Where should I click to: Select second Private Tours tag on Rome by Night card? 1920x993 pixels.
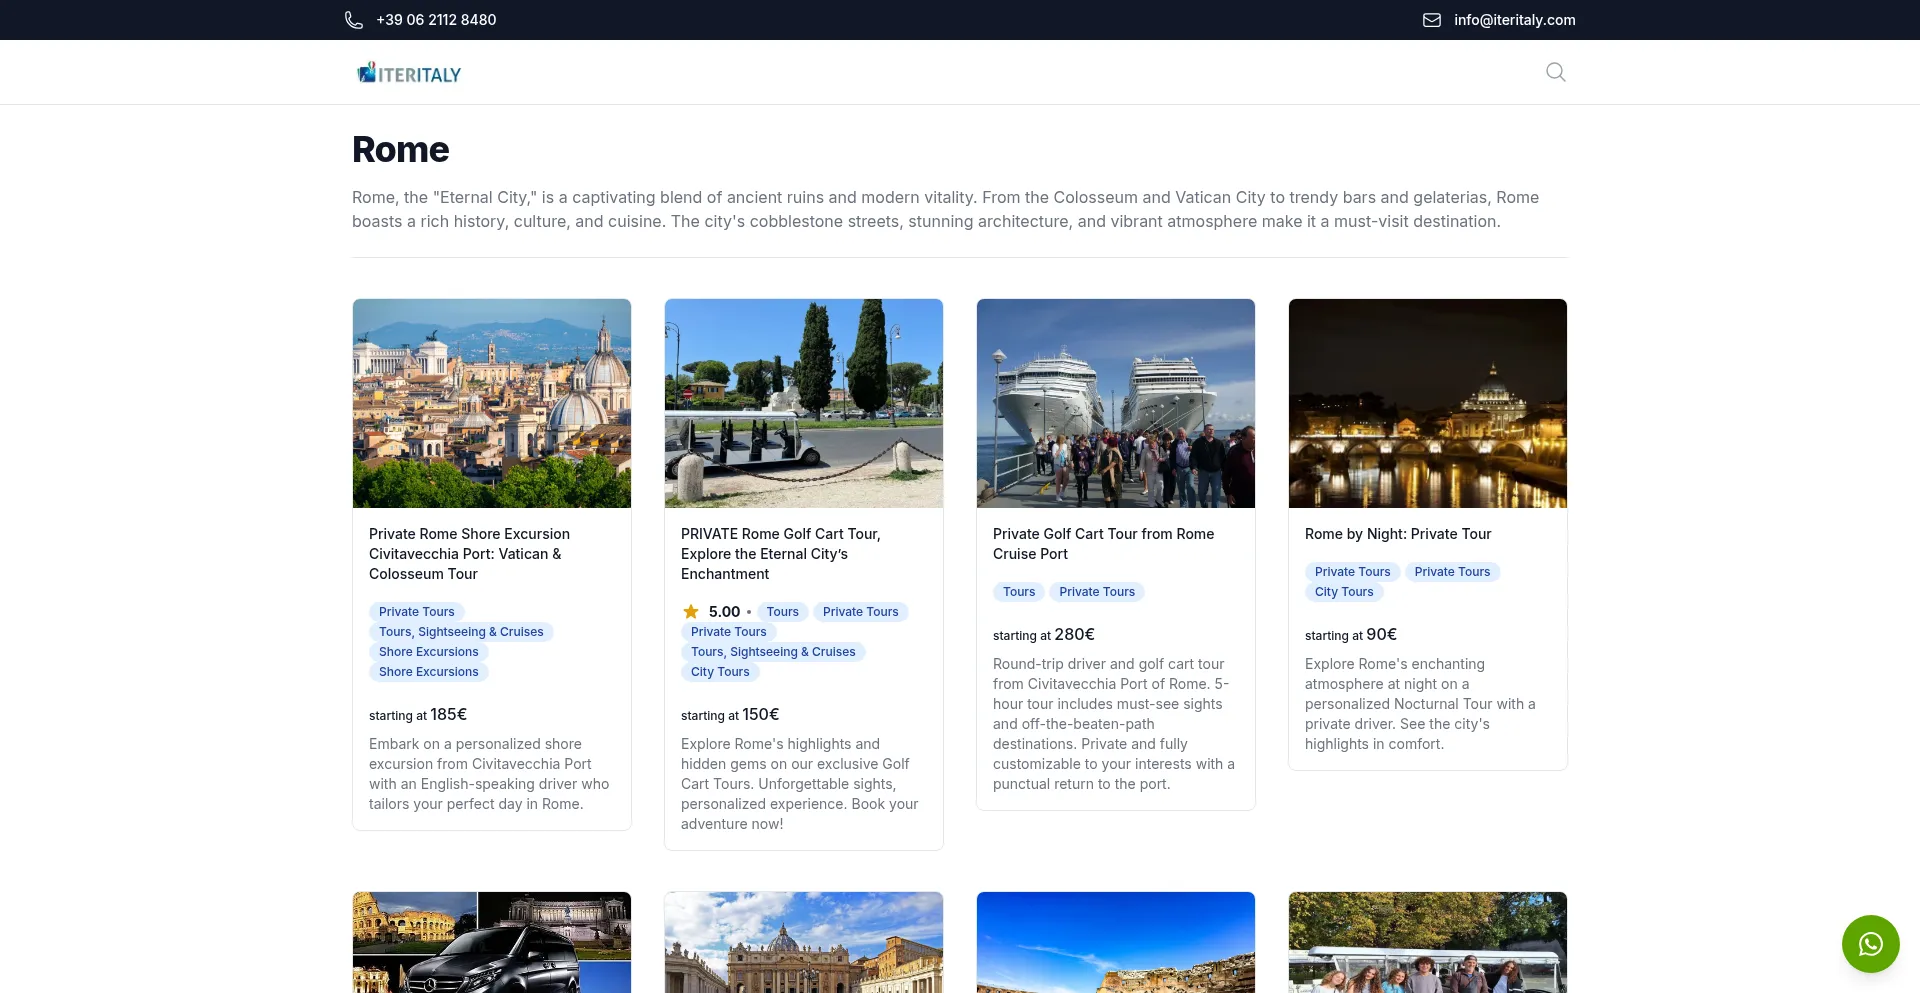click(x=1452, y=572)
